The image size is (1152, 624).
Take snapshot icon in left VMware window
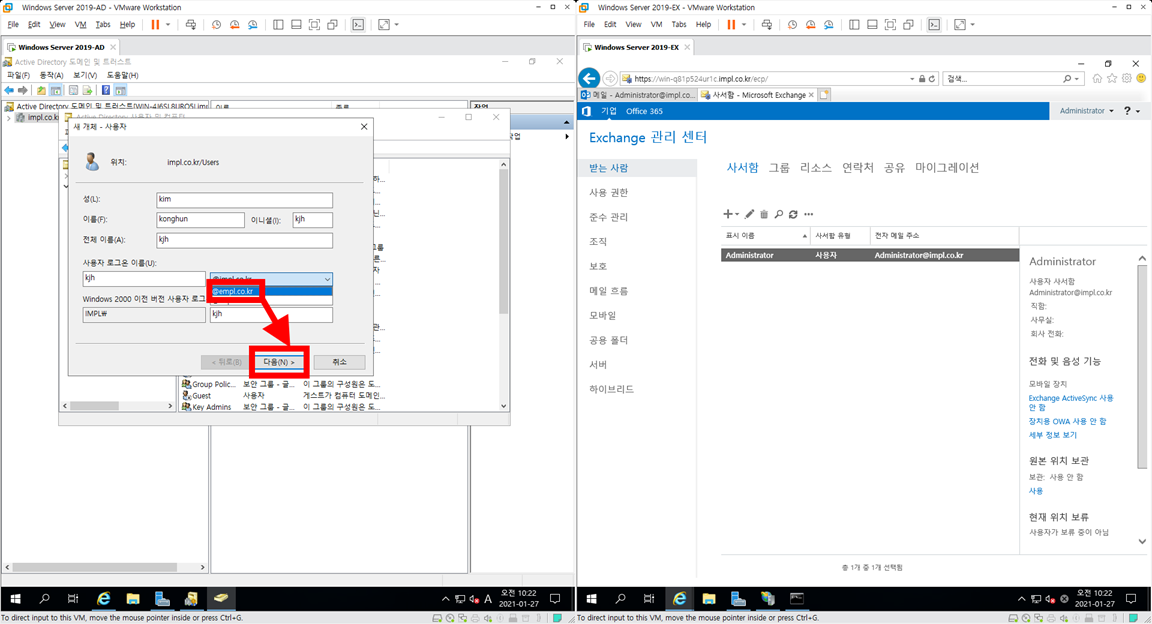pyautogui.click(x=216, y=24)
